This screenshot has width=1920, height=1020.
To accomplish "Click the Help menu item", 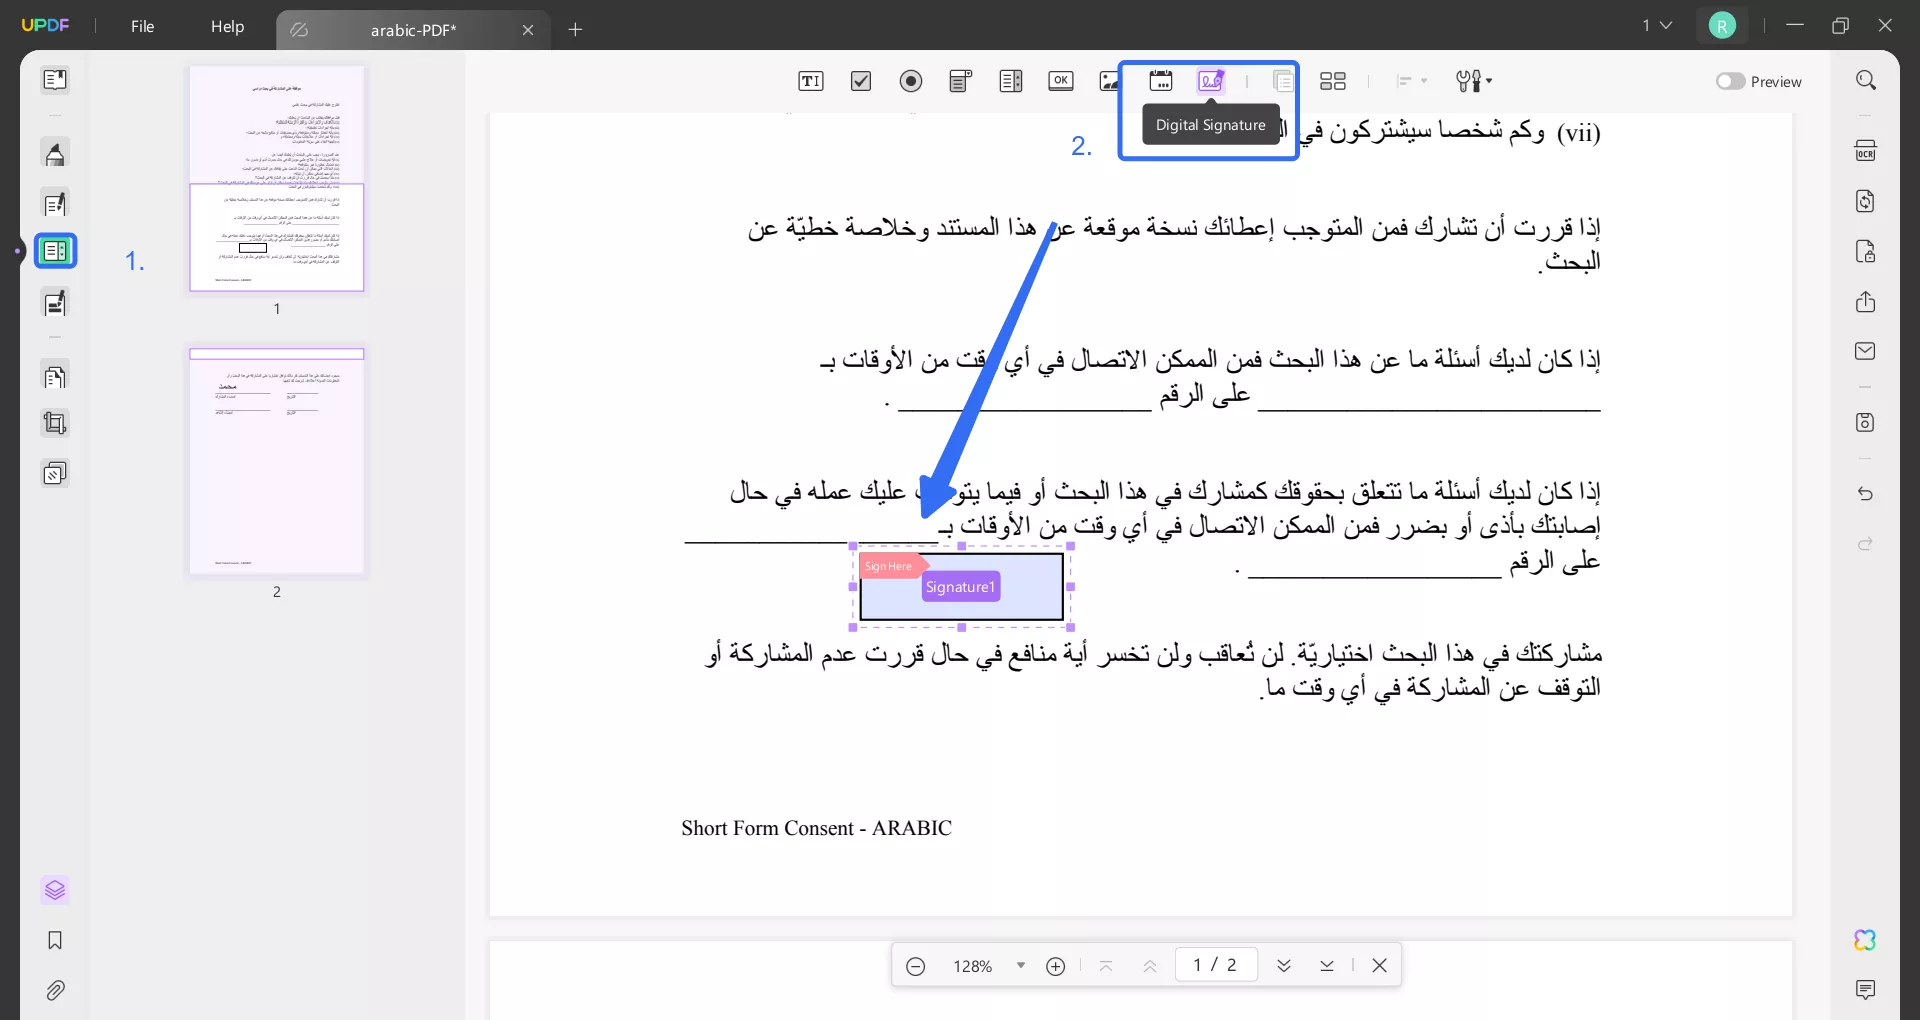I will point(227,26).
